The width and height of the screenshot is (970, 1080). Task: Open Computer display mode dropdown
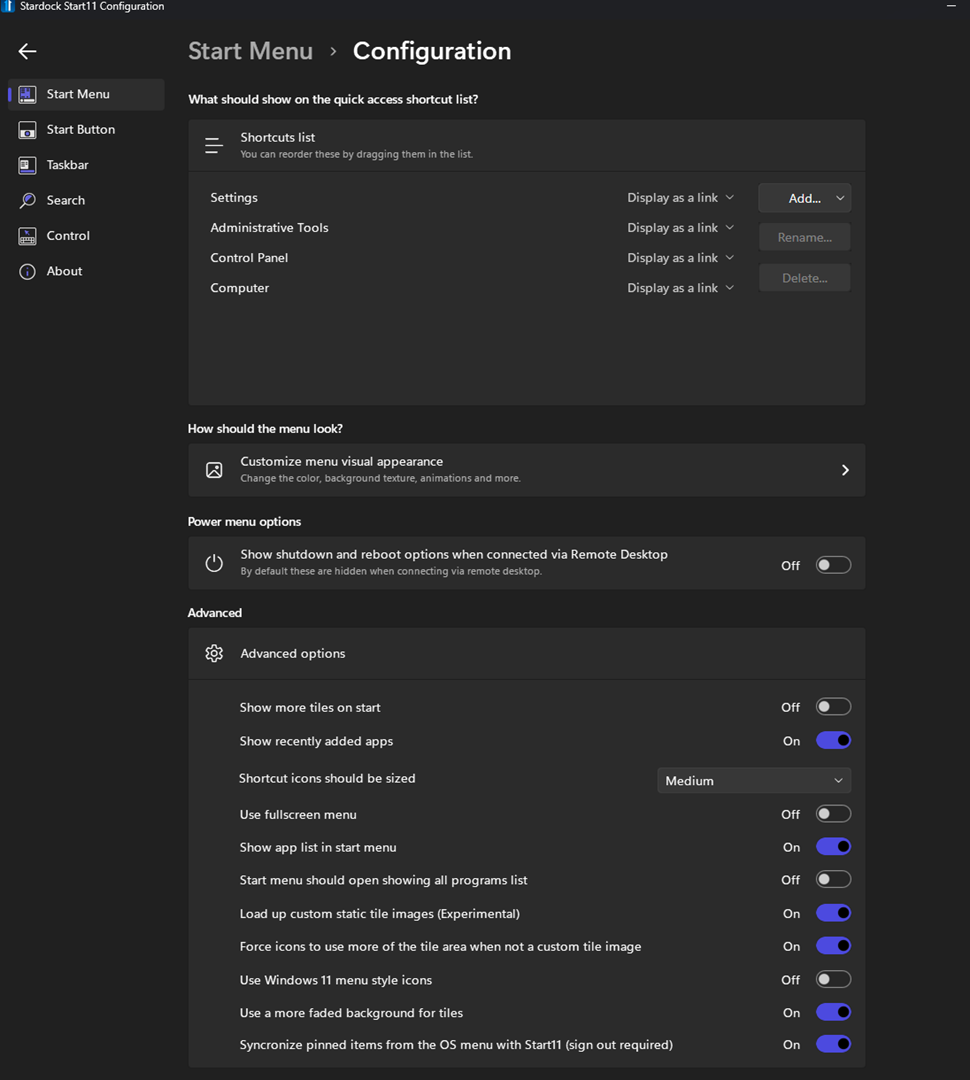tap(680, 288)
